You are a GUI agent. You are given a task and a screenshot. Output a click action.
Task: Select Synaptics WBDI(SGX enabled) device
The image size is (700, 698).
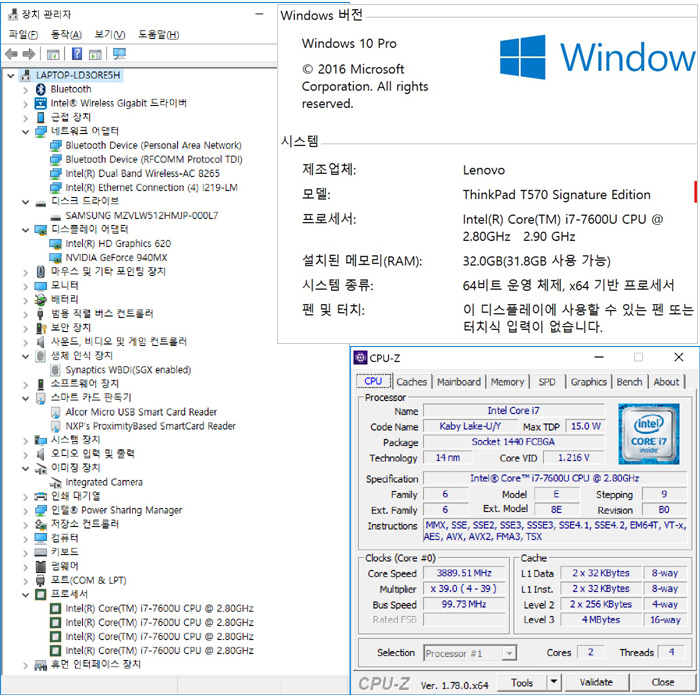[128, 370]
